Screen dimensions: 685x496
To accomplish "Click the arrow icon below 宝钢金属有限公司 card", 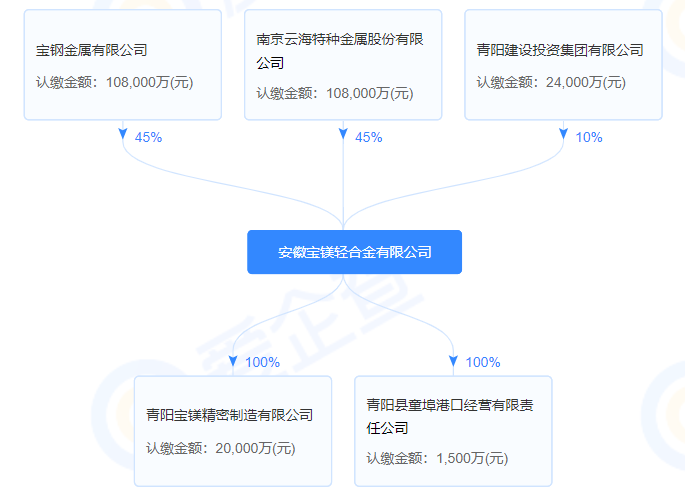I will click(123, 134).
